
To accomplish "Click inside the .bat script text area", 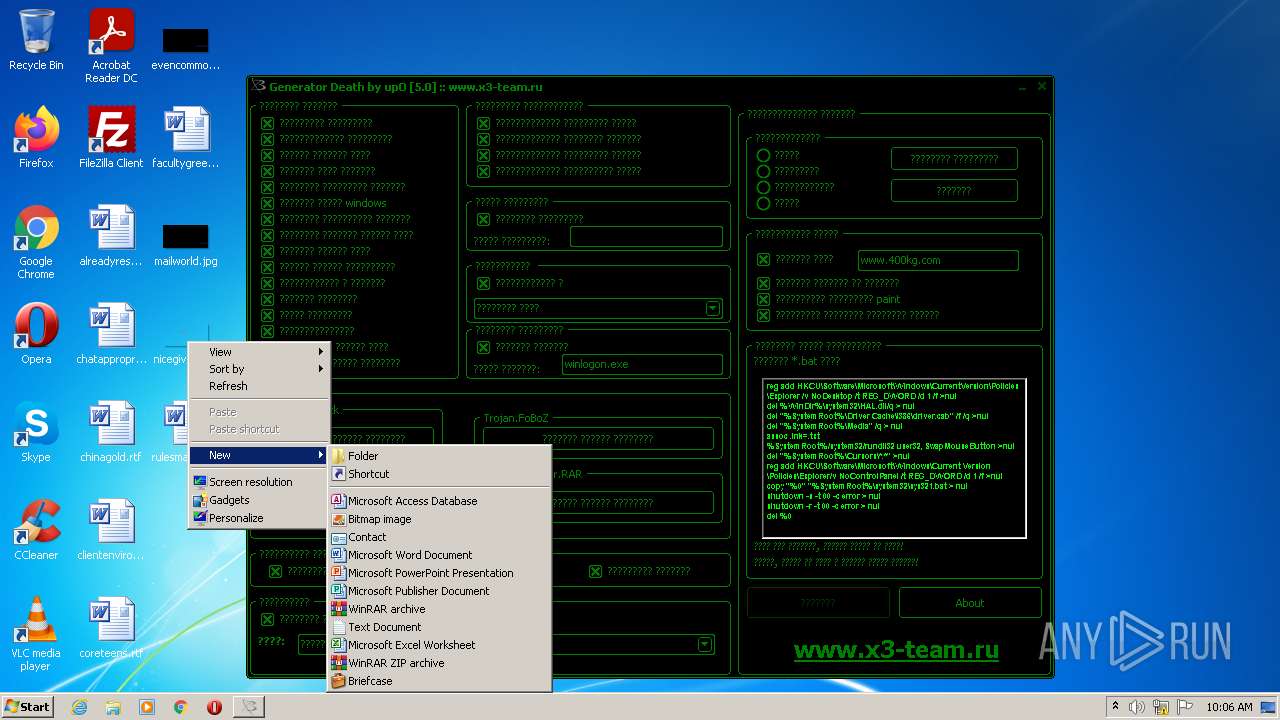I will pos(893,458).
